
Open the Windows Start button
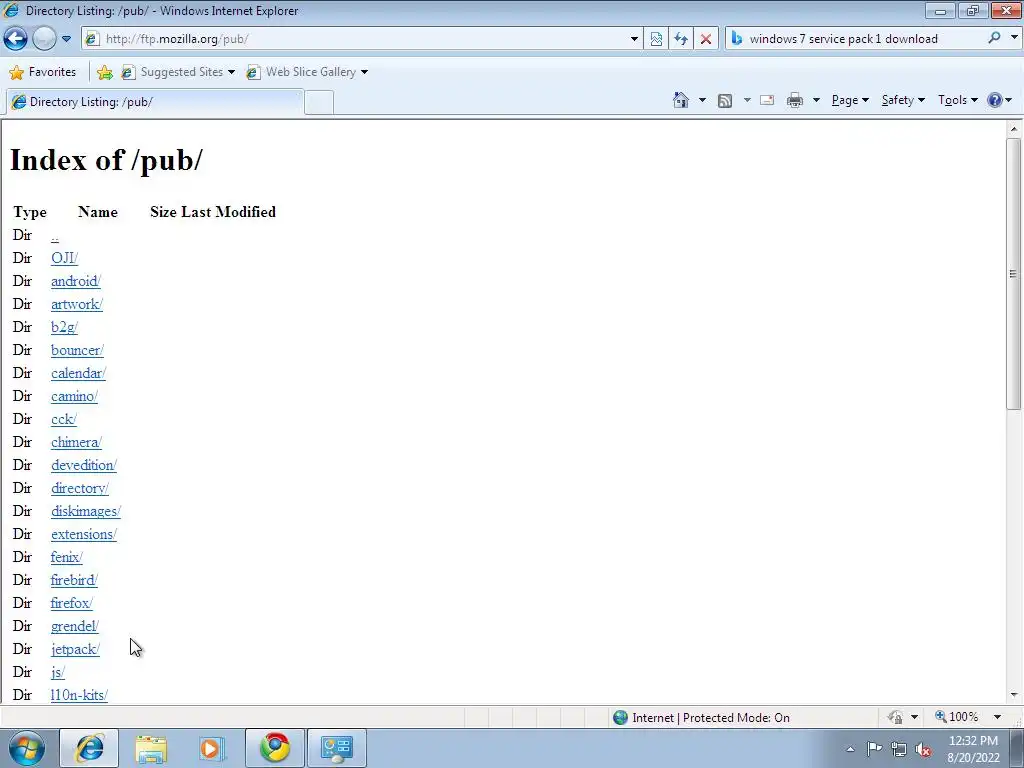coord(25,748)
